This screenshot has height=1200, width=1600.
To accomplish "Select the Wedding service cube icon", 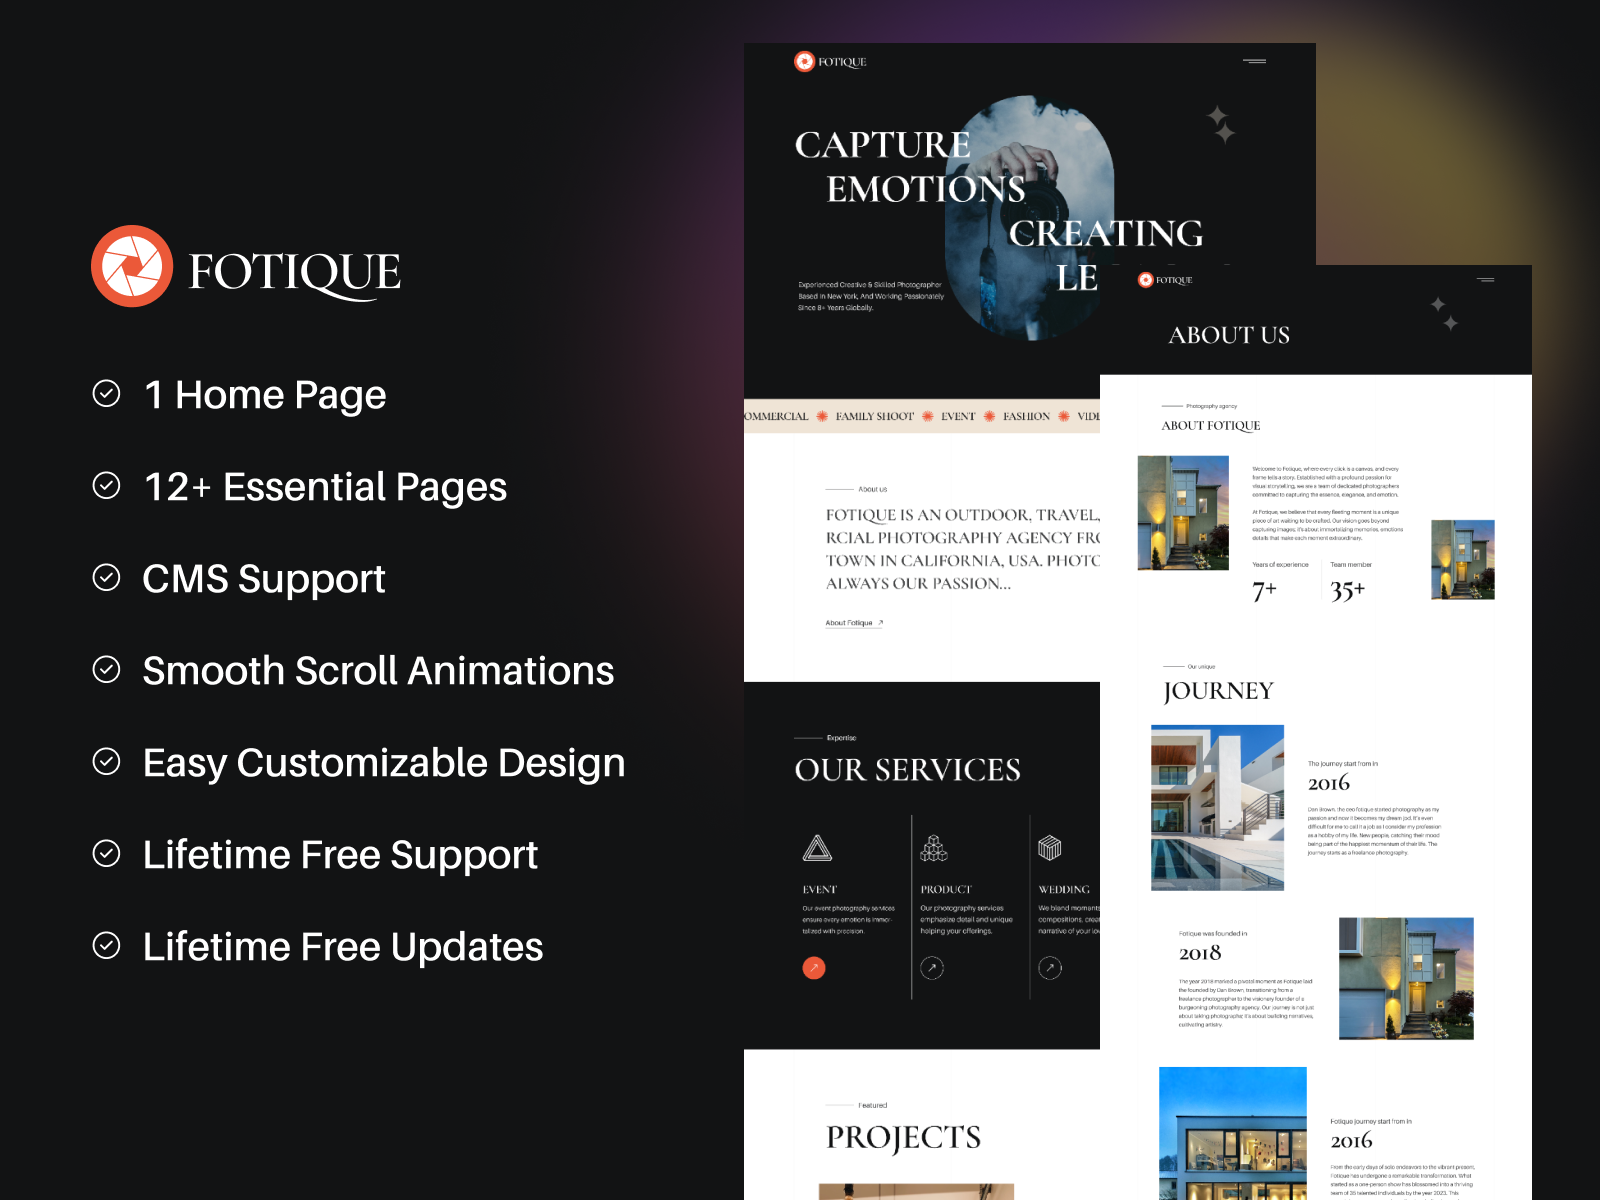I will click(x=1050, y=848).
